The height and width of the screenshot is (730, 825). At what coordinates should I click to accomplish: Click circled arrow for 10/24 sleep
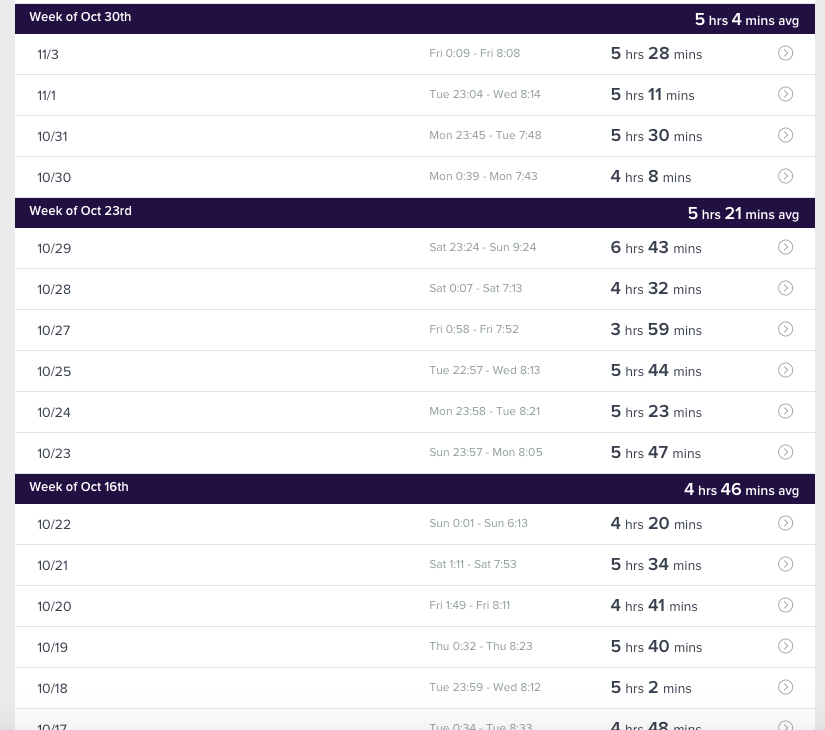[x=785, y=411]
